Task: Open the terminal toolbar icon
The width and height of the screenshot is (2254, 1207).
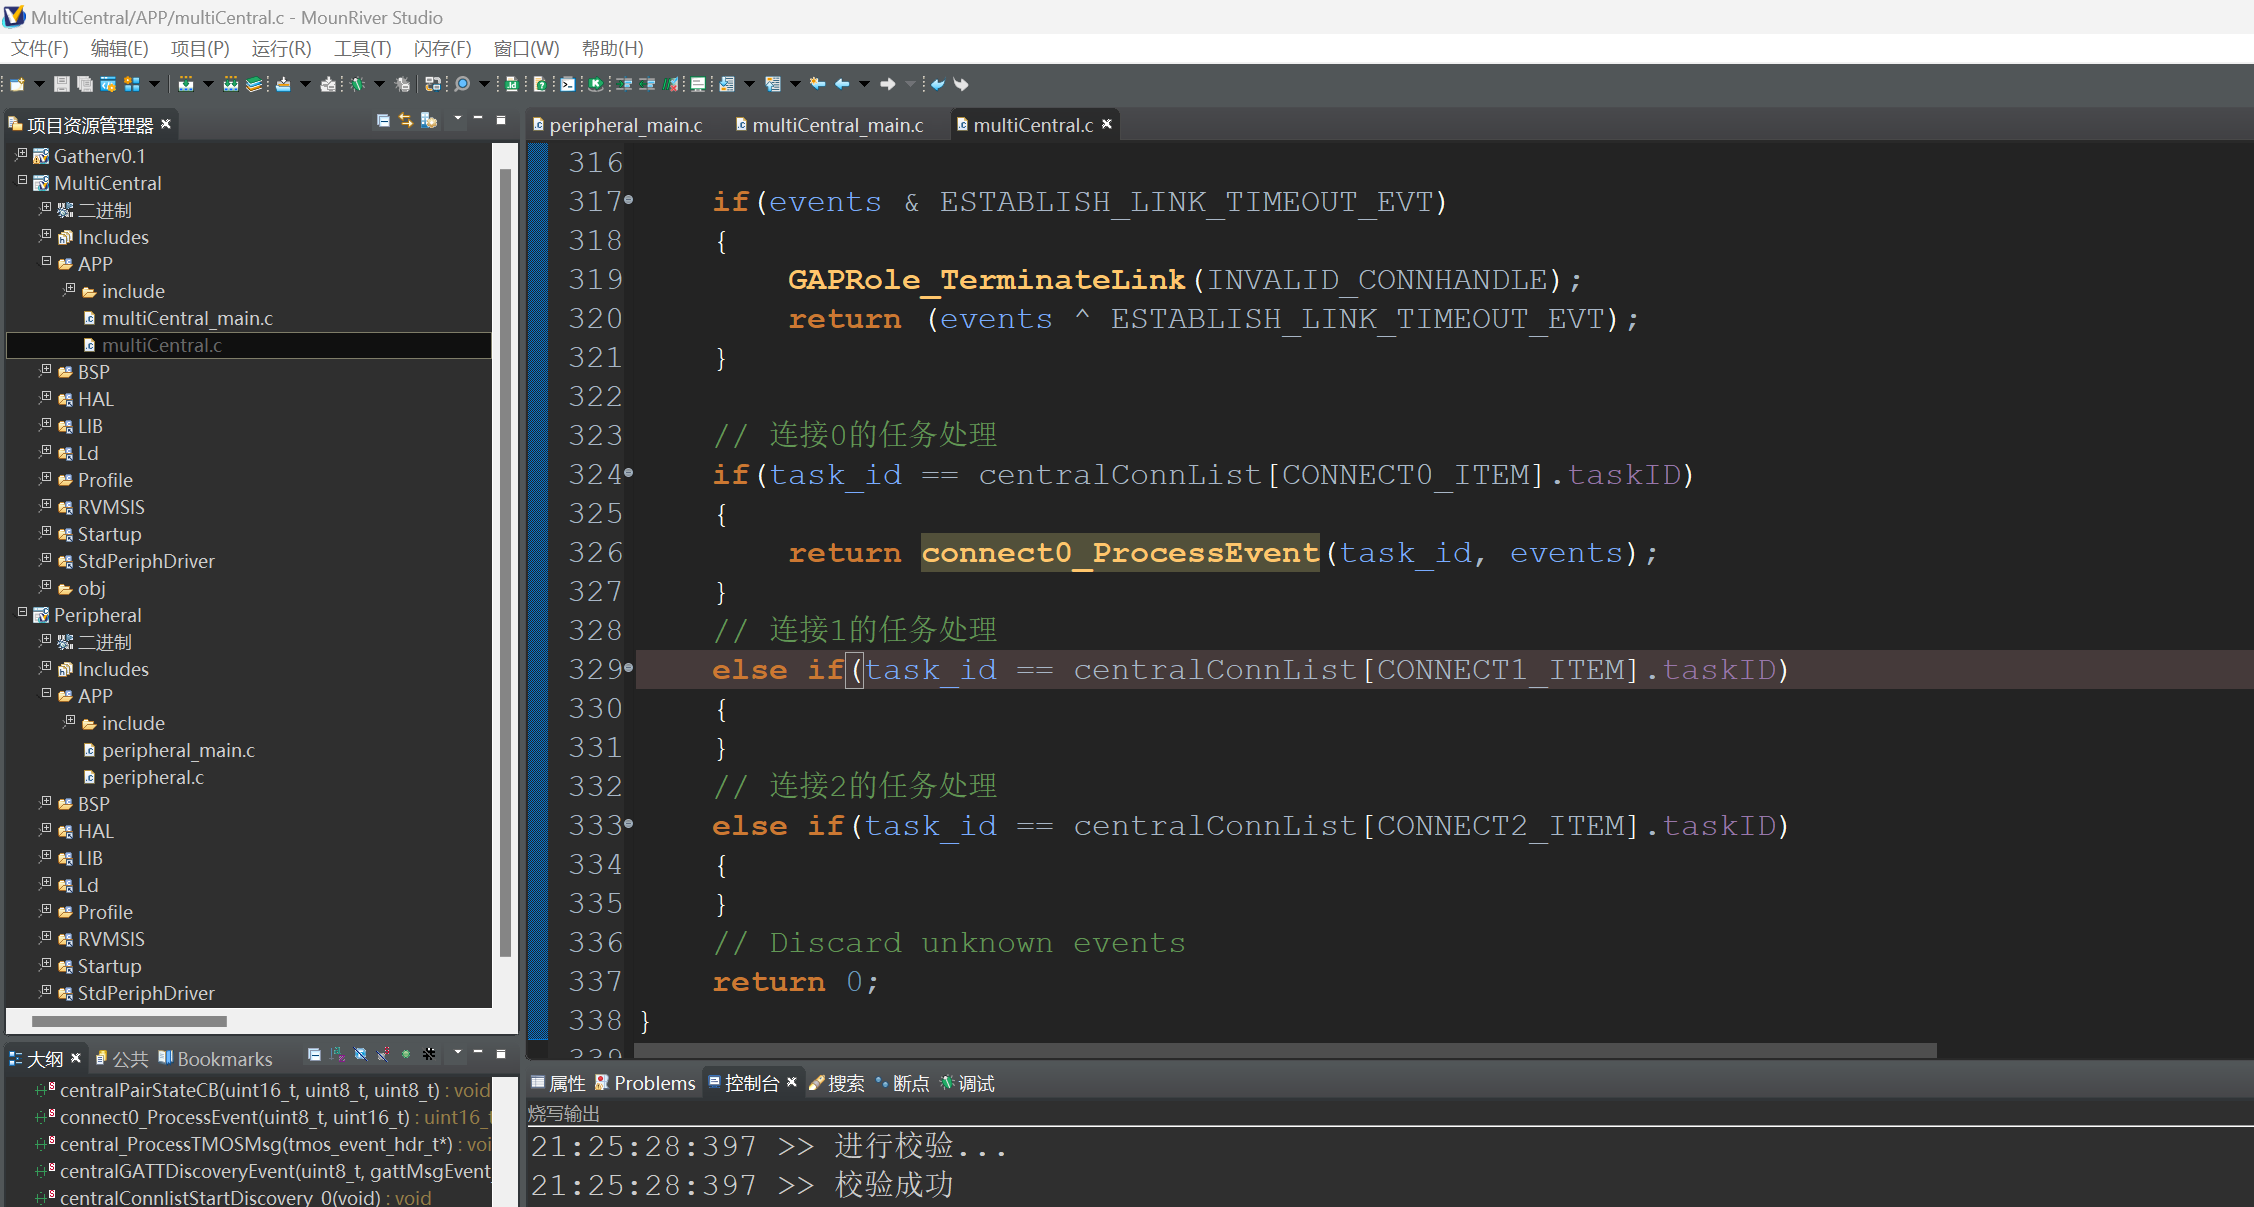Action: coord(567,84)
